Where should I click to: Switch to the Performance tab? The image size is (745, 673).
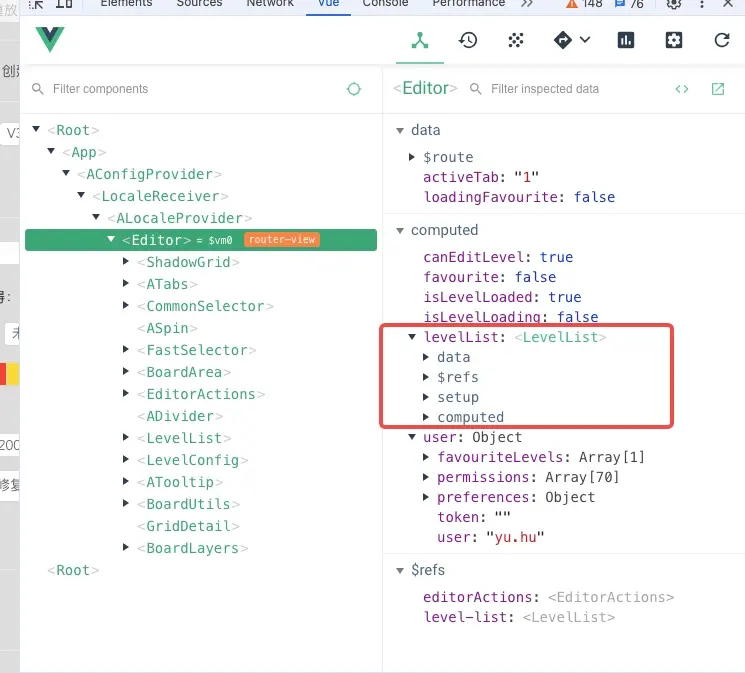click(x=468, y=4)
